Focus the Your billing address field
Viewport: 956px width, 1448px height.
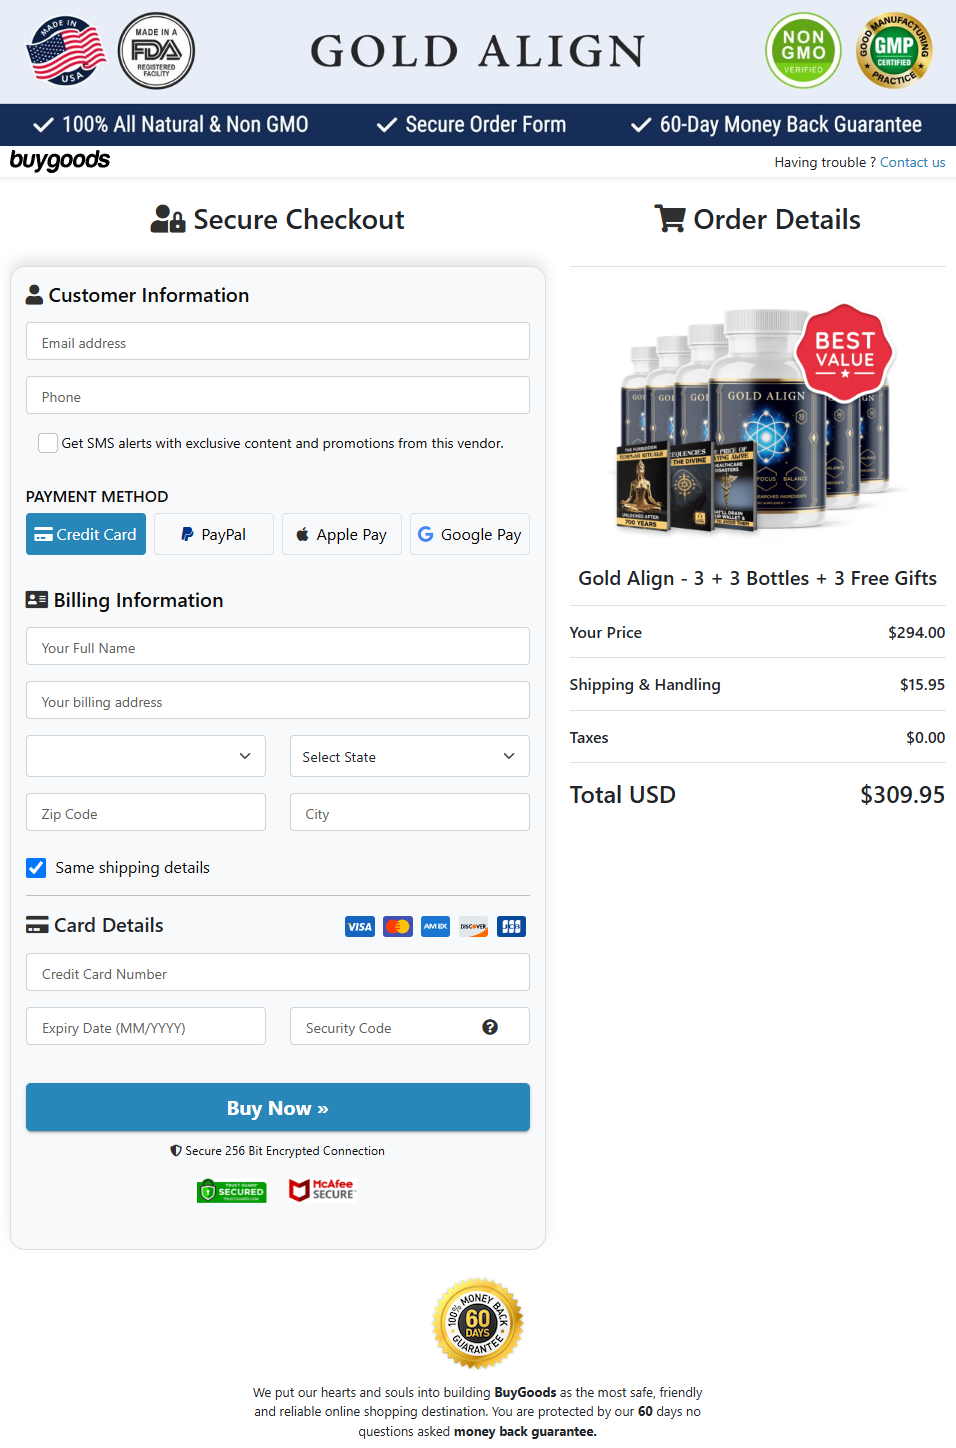tap(278, 700)
